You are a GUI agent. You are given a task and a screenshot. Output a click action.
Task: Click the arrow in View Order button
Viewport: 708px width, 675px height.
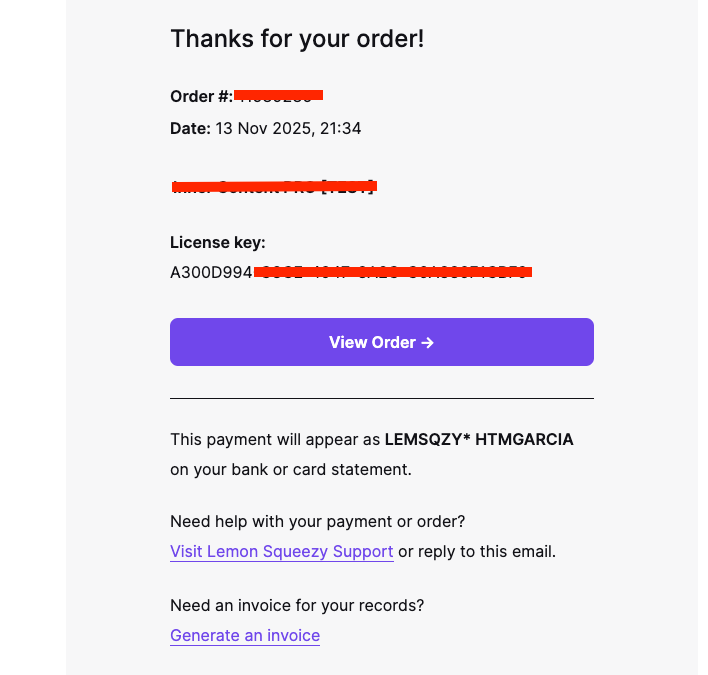pos(428,342)
